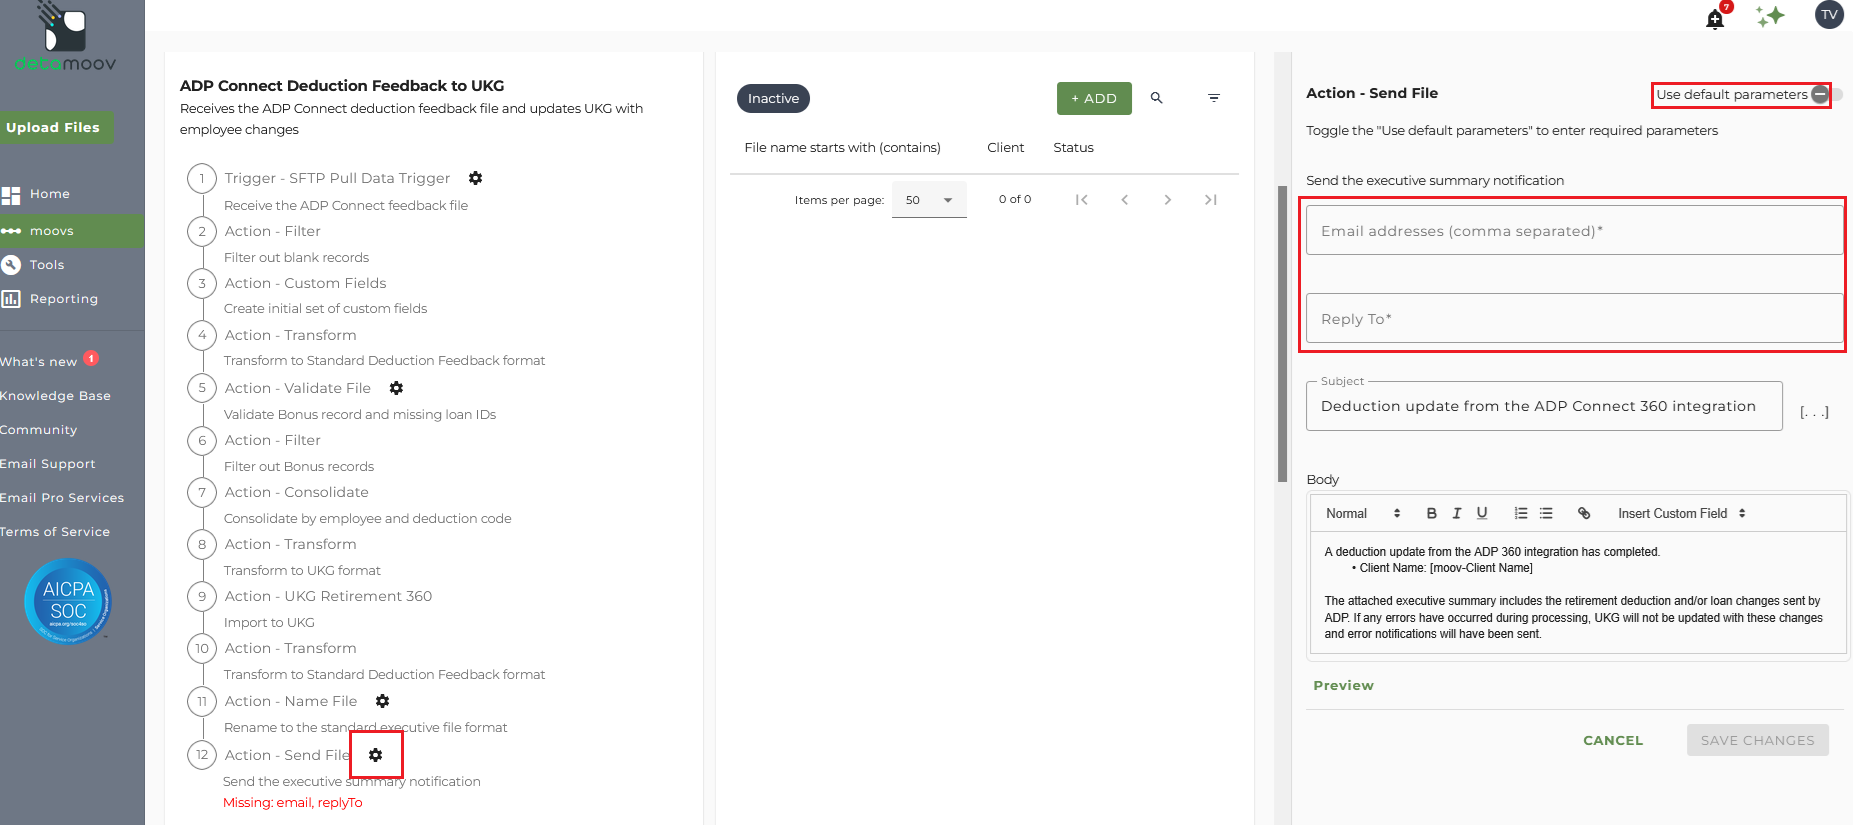Open the Terms of Service link
Viewport: 1853px width, 825px height.
pos(55,532)
